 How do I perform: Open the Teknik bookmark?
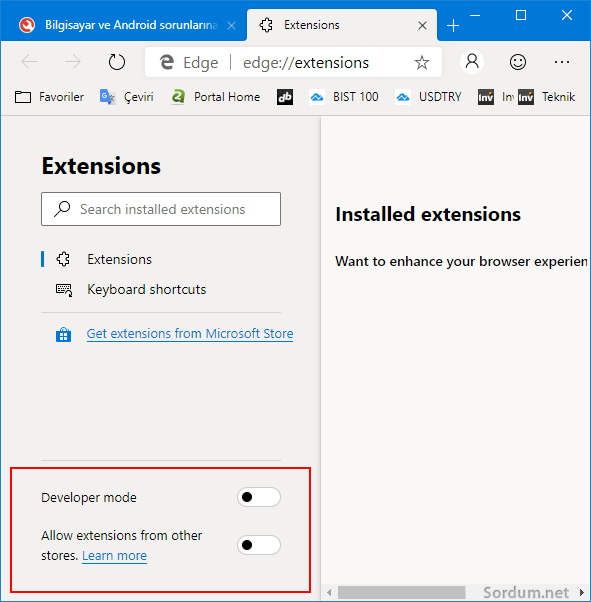pos(546,97)
